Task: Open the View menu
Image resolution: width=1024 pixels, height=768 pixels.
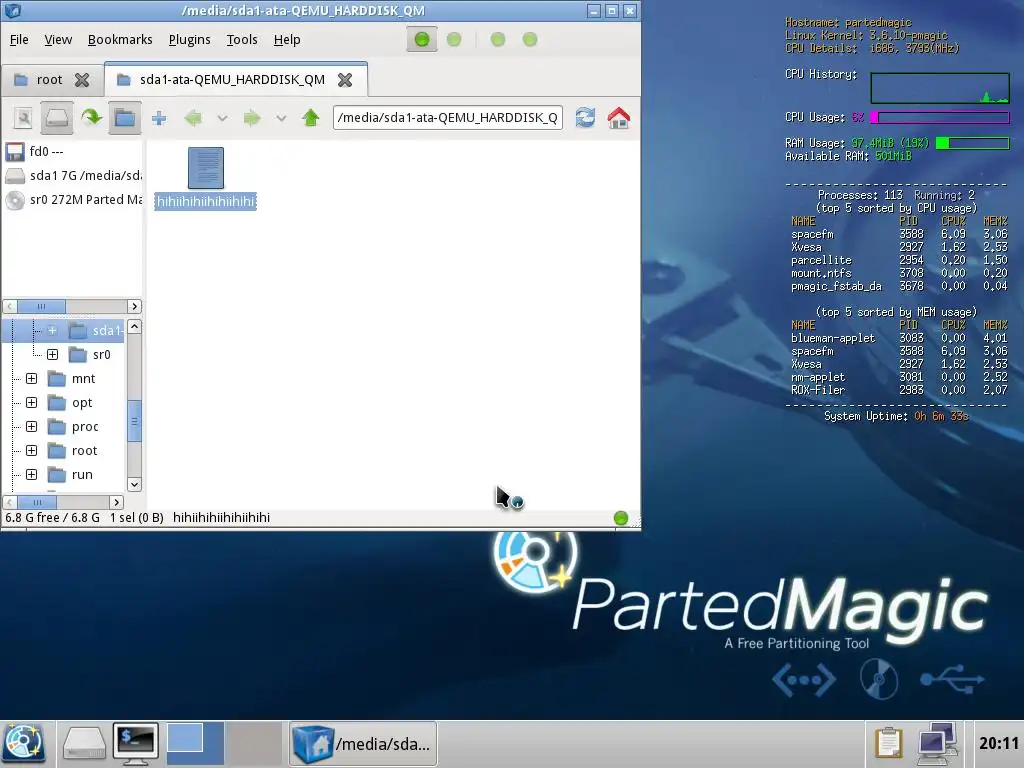Action: pos(58,40)
